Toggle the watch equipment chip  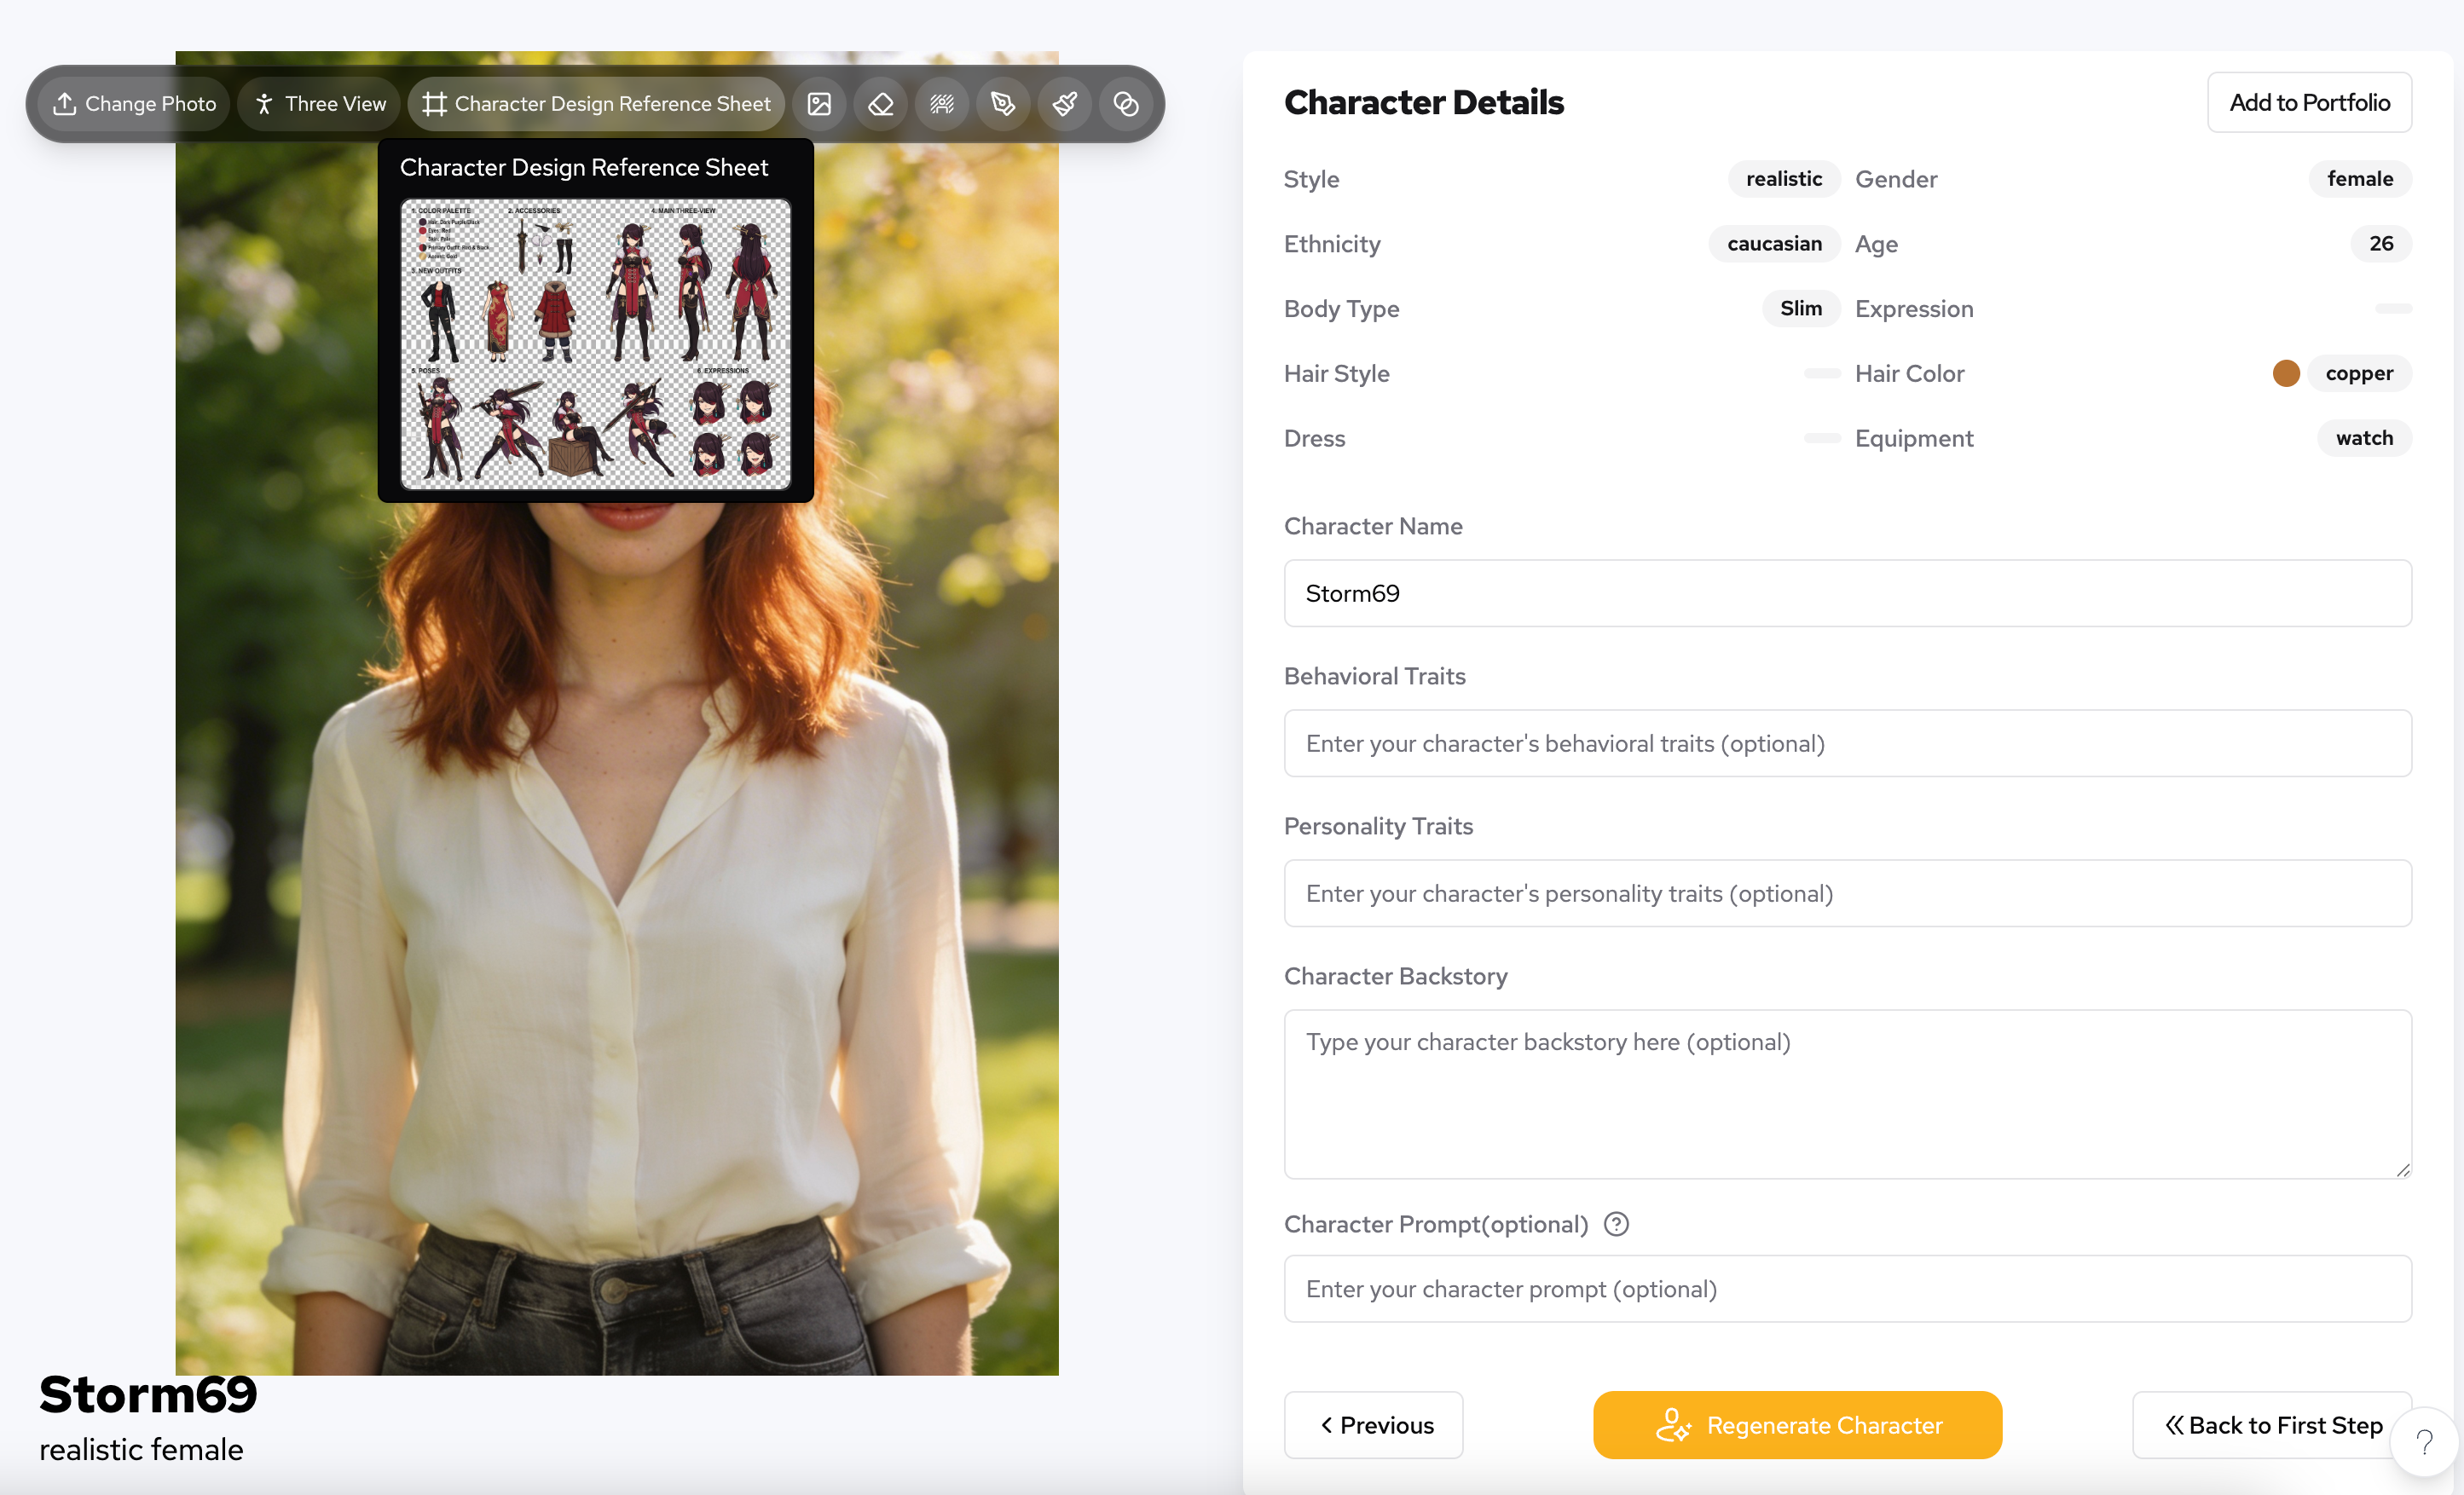[2364, 438]
